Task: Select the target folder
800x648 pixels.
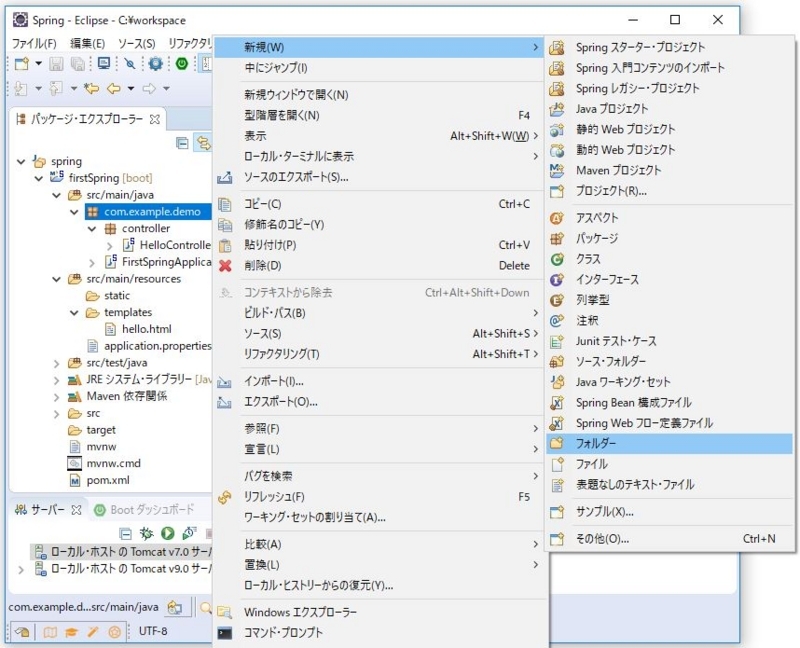Action: pos(101,430)
